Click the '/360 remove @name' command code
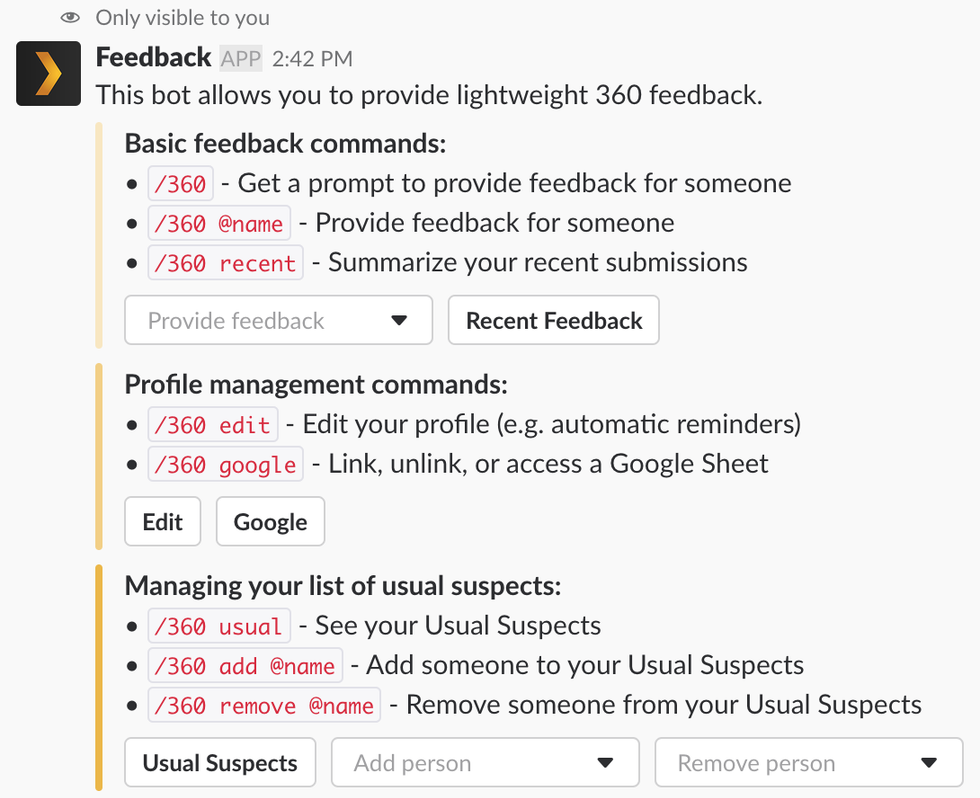The width and height of the screenshot is (980, 798). [x=264, y=705]
